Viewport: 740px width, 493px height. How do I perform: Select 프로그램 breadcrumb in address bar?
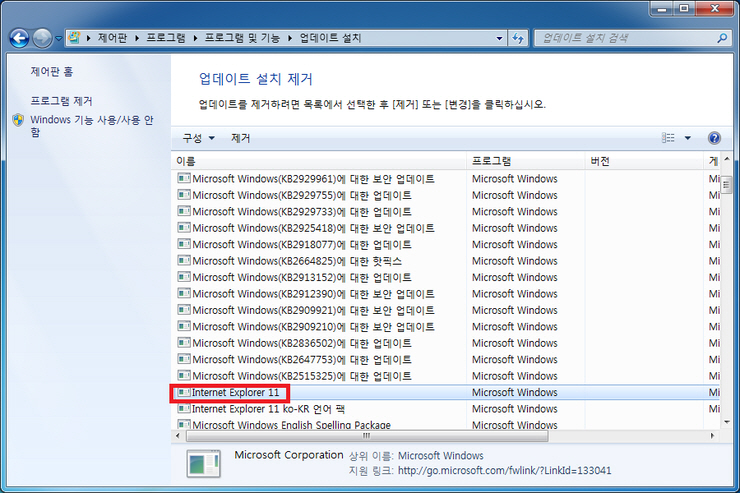(x=166, y=38)
